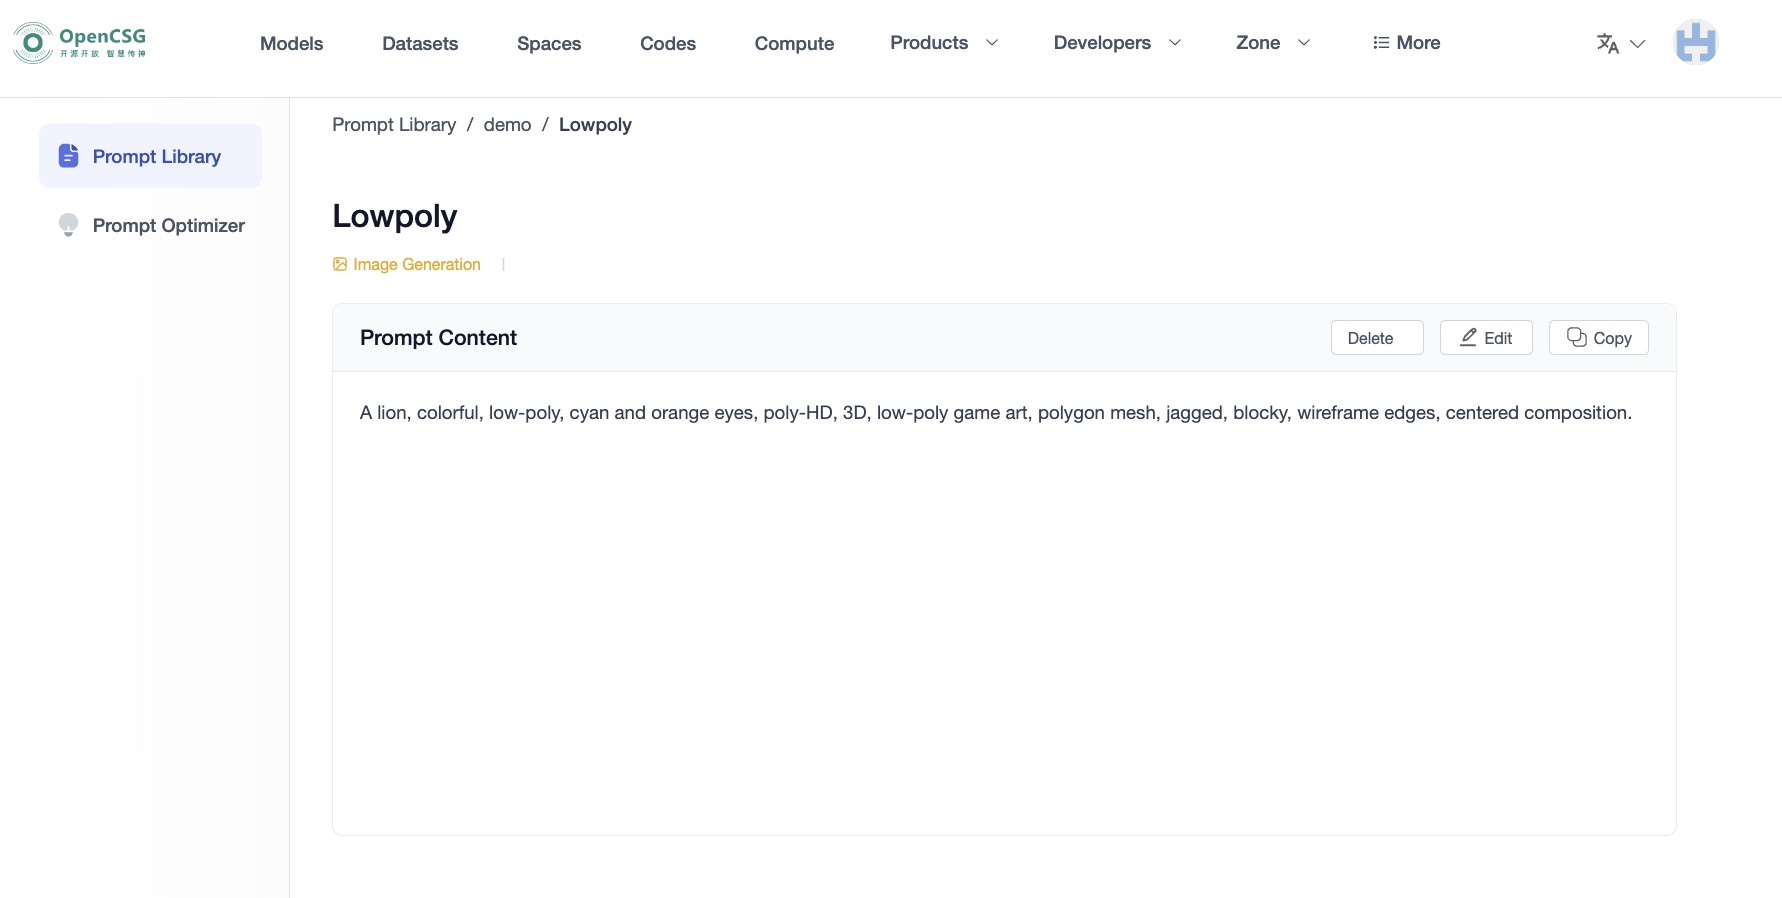Open the language selector chevron
1782x898 pixels.
pos(1637,44)
